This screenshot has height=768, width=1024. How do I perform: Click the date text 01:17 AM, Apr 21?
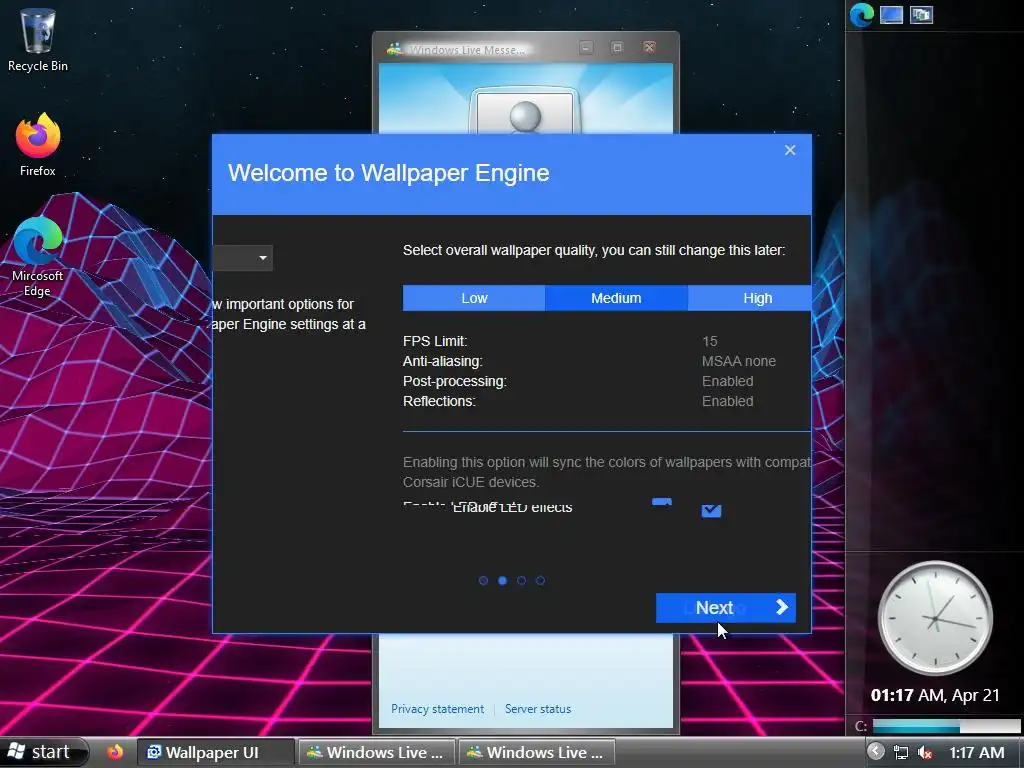click(x=935, y=695)
